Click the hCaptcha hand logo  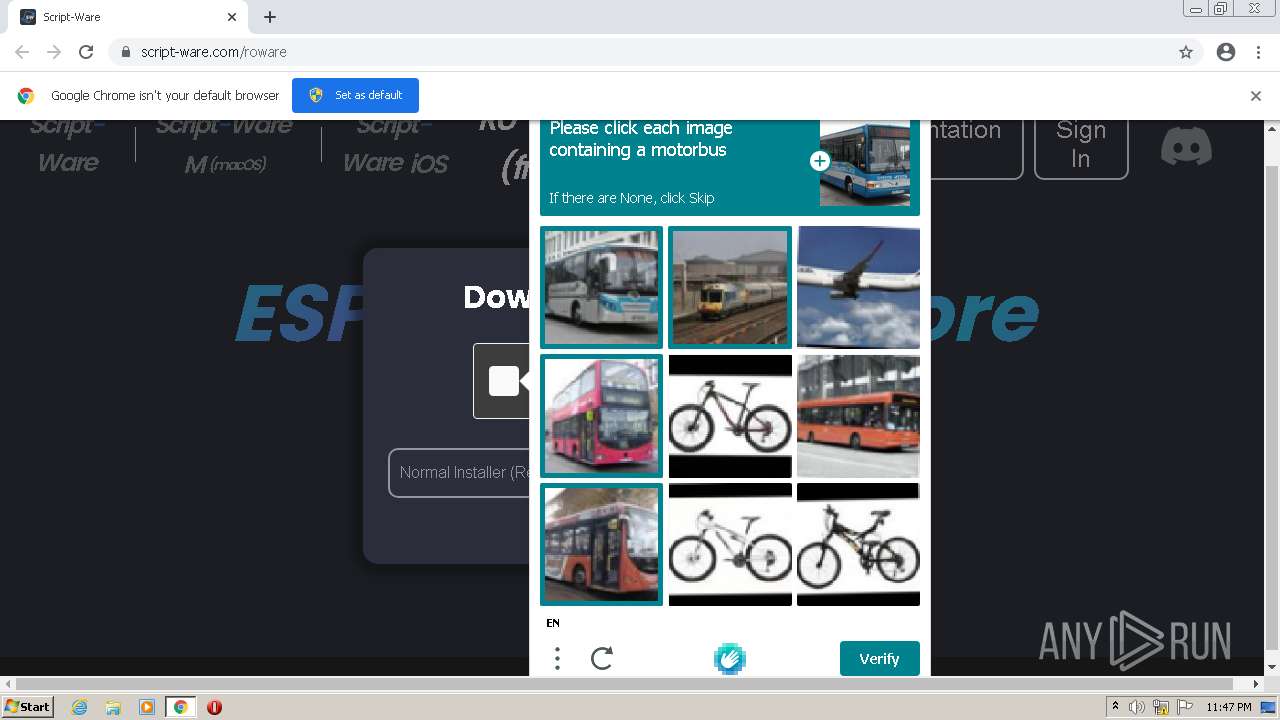pyautogui.click(x=730, y=658)
